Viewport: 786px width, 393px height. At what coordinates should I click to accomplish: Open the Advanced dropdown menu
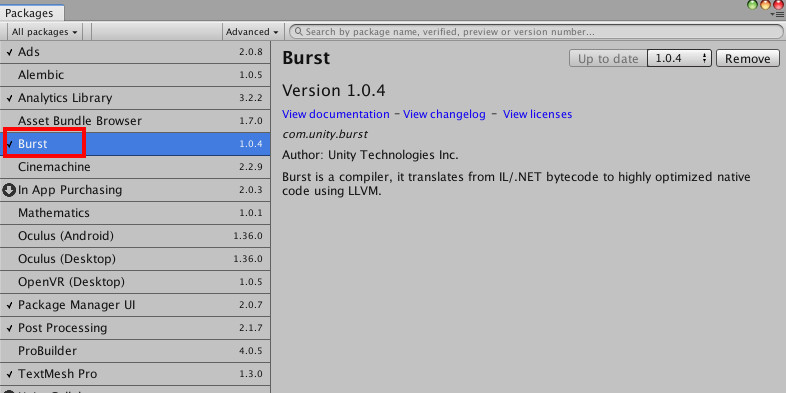(252, 32)
